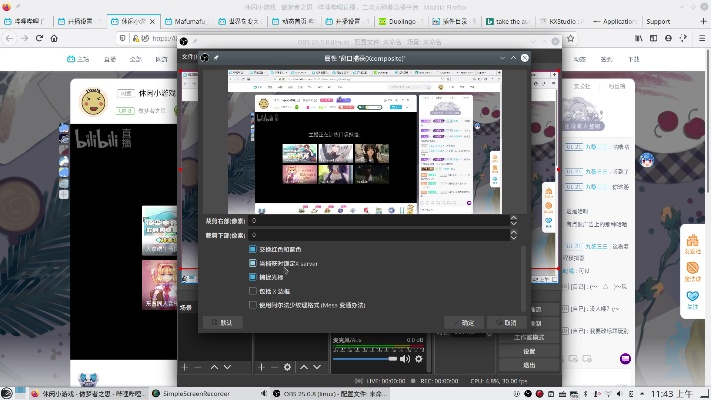
Task: Open microphone audio settings gear icon
Action: [x=419, y=358]
